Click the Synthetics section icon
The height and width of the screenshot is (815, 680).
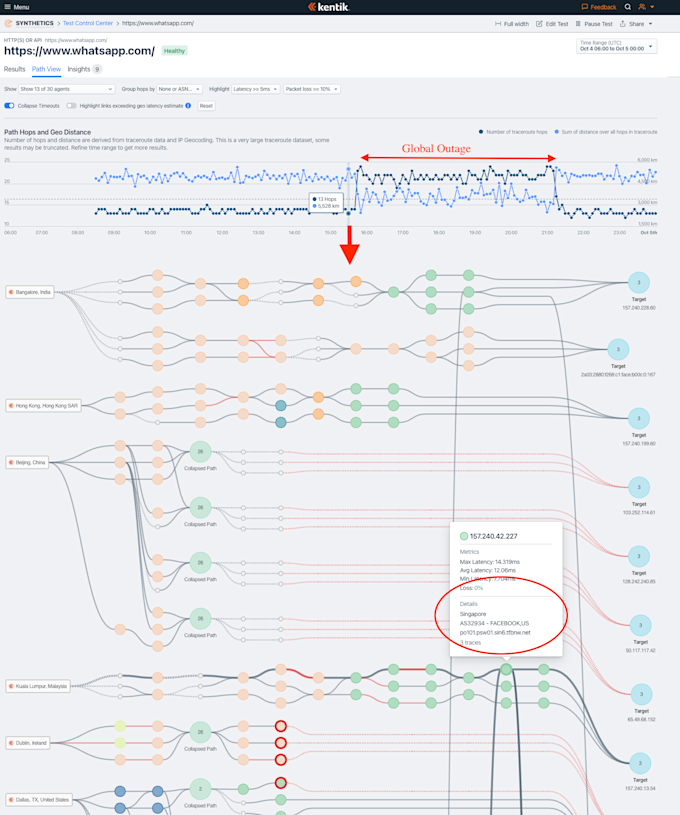[x=8, y=23]
